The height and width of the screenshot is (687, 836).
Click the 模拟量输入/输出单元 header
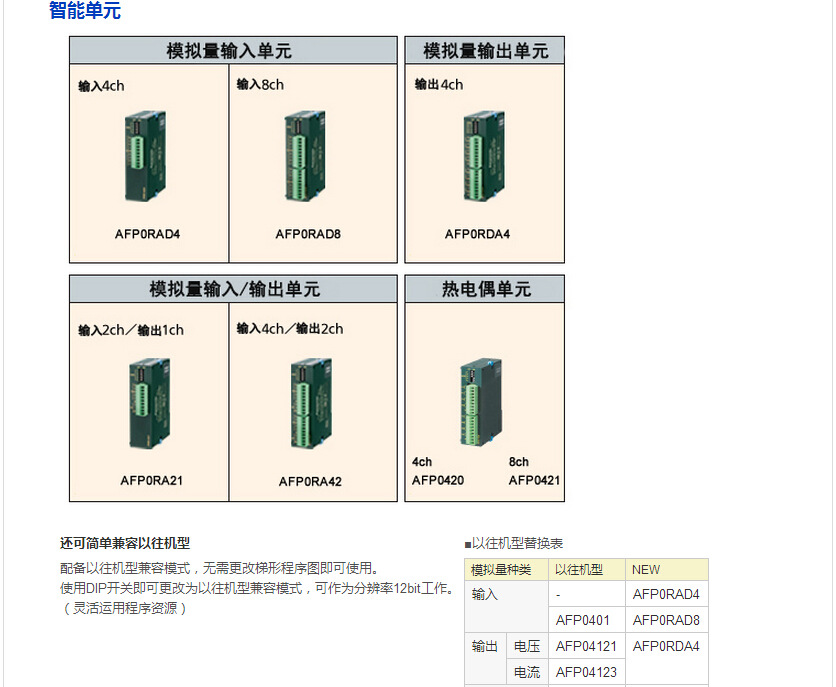tap(232, 289)
